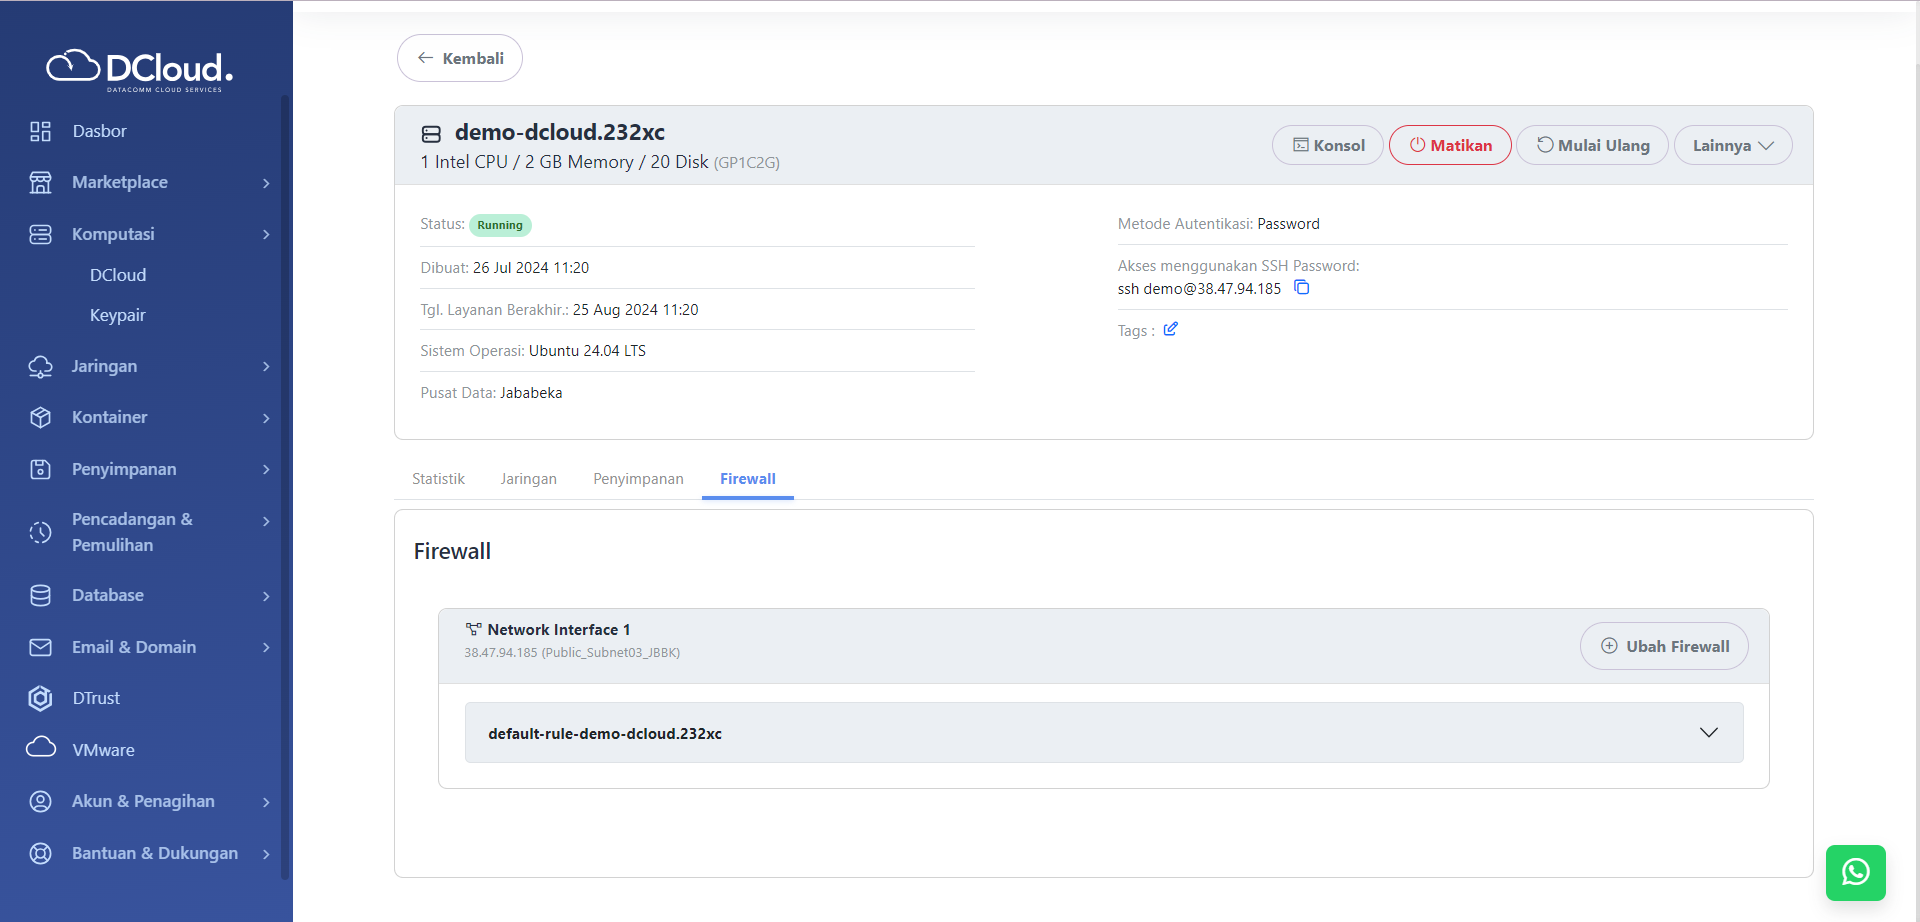This screenshot has height=922, width=1920.
Task: Switch to the Statistik tab
Action: tap(438, 479)
